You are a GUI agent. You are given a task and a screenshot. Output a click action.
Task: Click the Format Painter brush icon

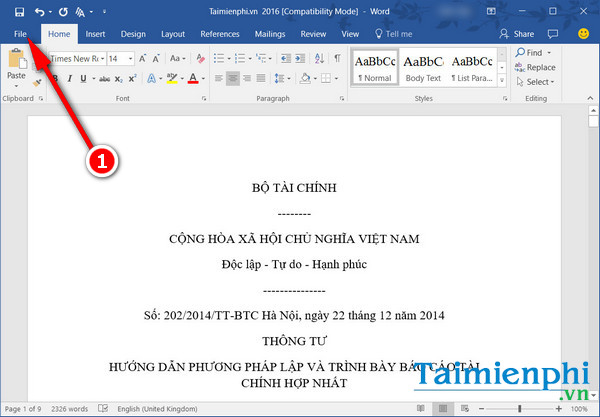pos(38,83)
